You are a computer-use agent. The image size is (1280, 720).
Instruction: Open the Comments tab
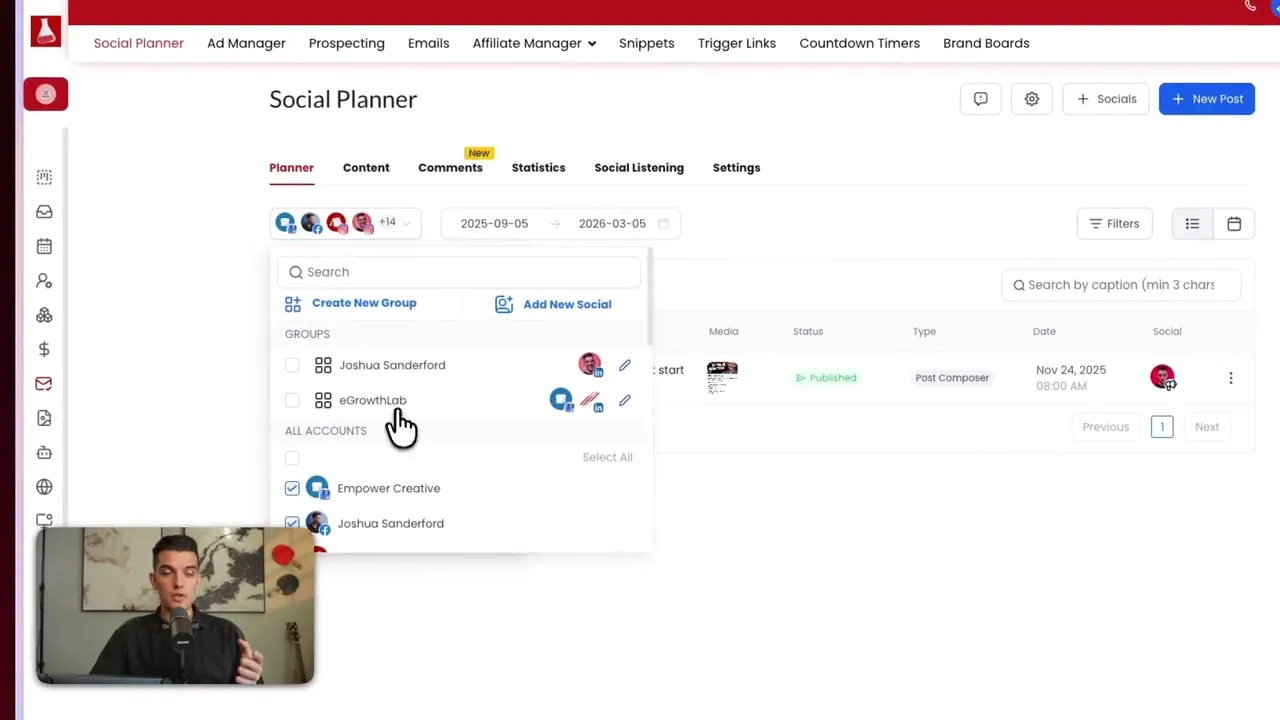click(x=450, y=168)
